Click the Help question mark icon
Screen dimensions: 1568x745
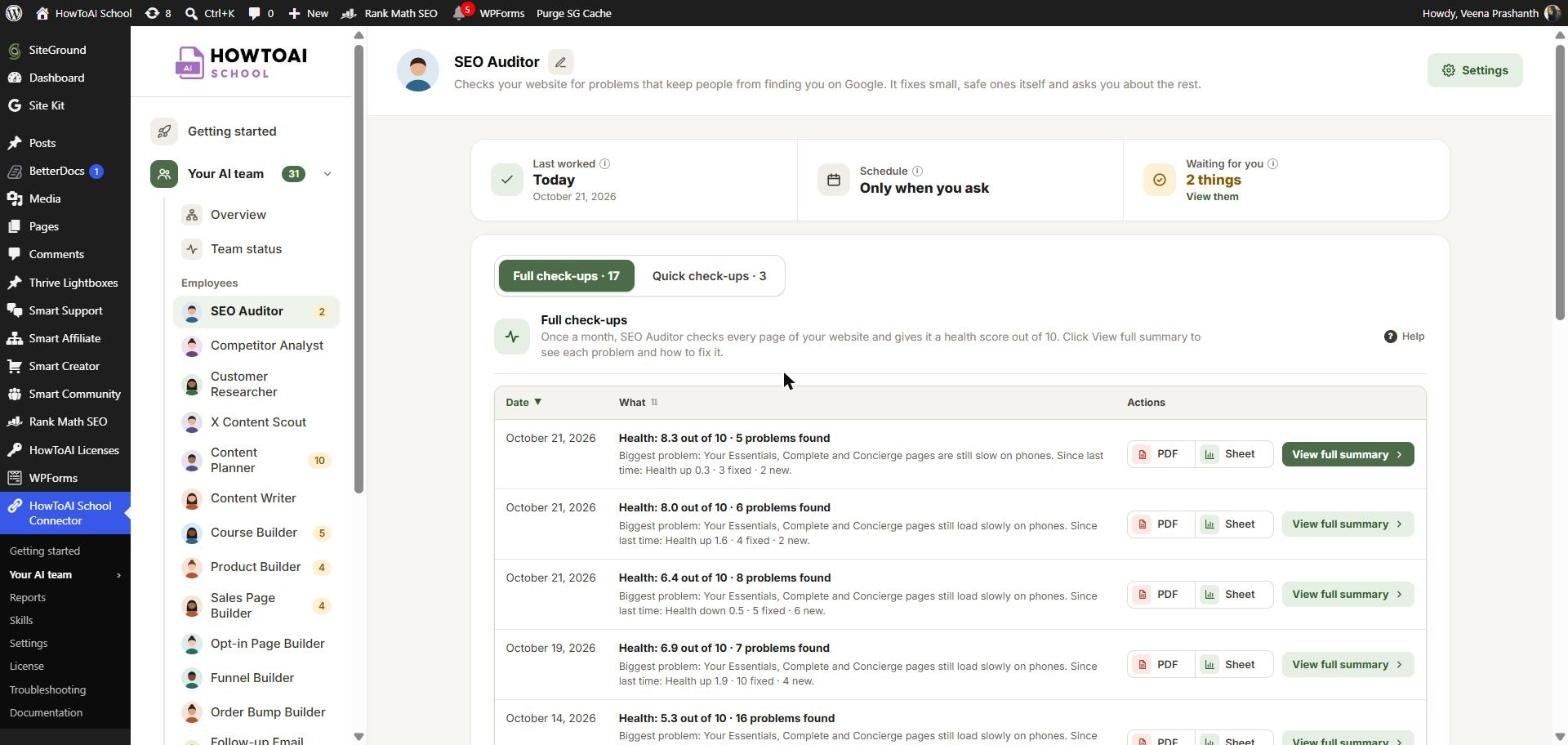tap(1390, 336)
